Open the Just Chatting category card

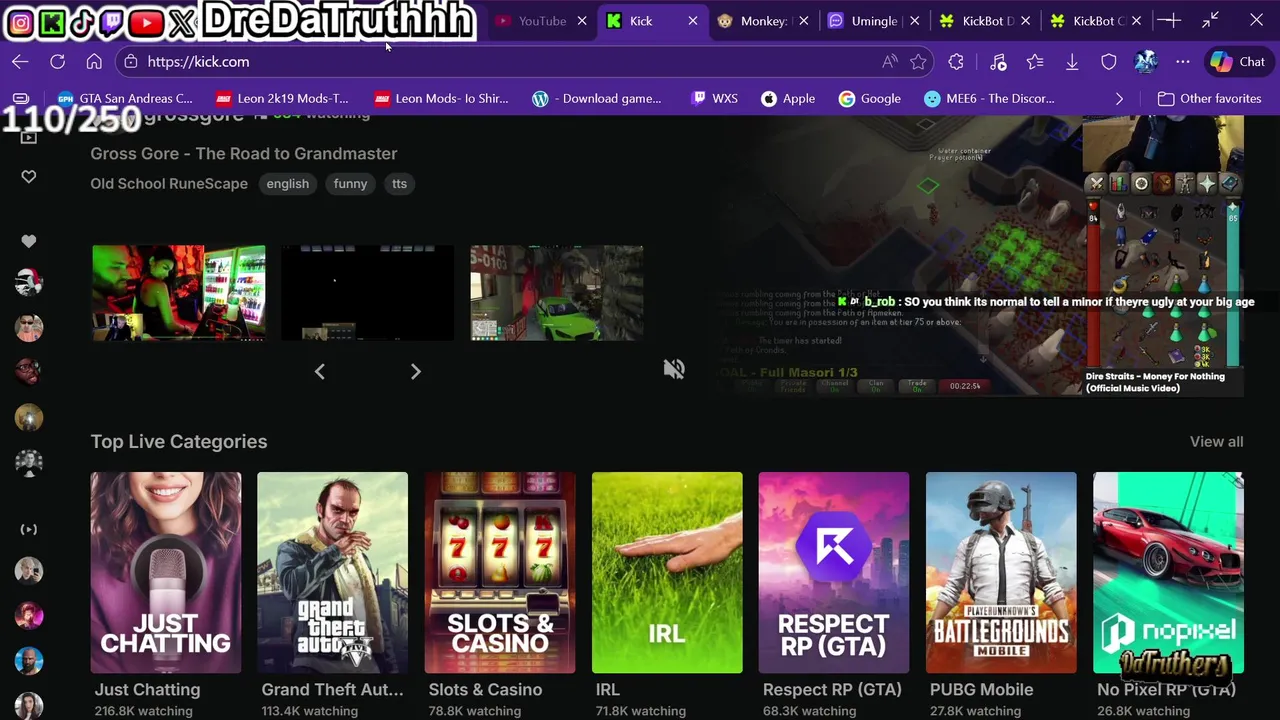(x=166, y=572)
